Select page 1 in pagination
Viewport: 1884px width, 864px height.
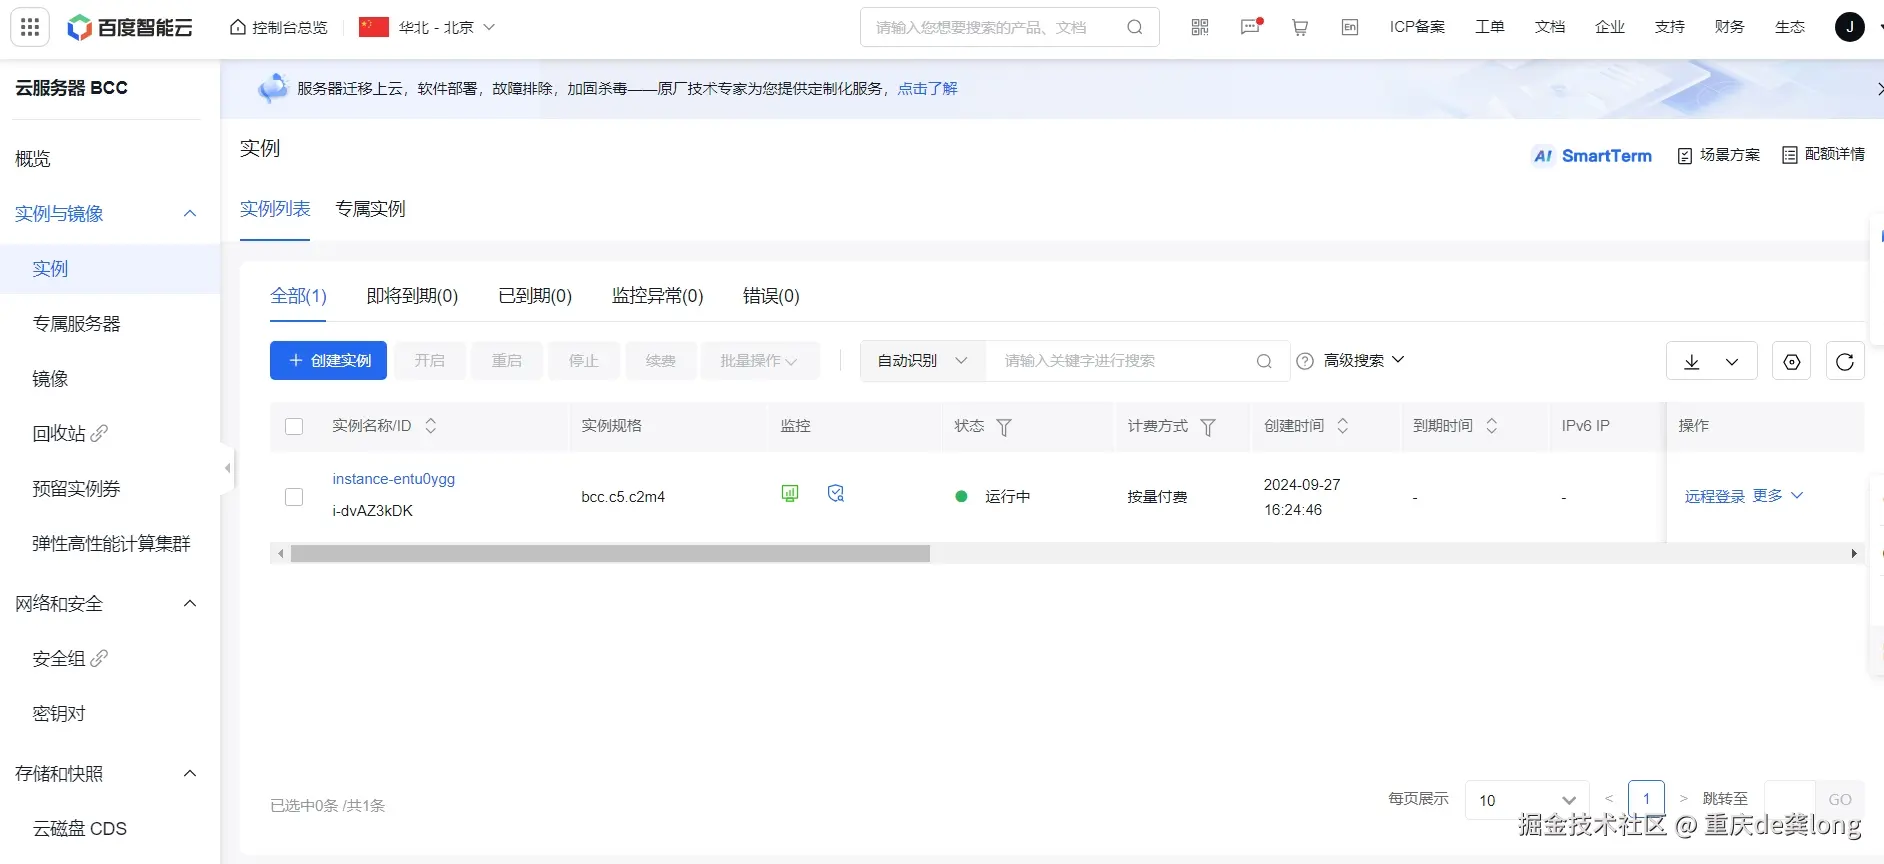tap(1646, 799)
